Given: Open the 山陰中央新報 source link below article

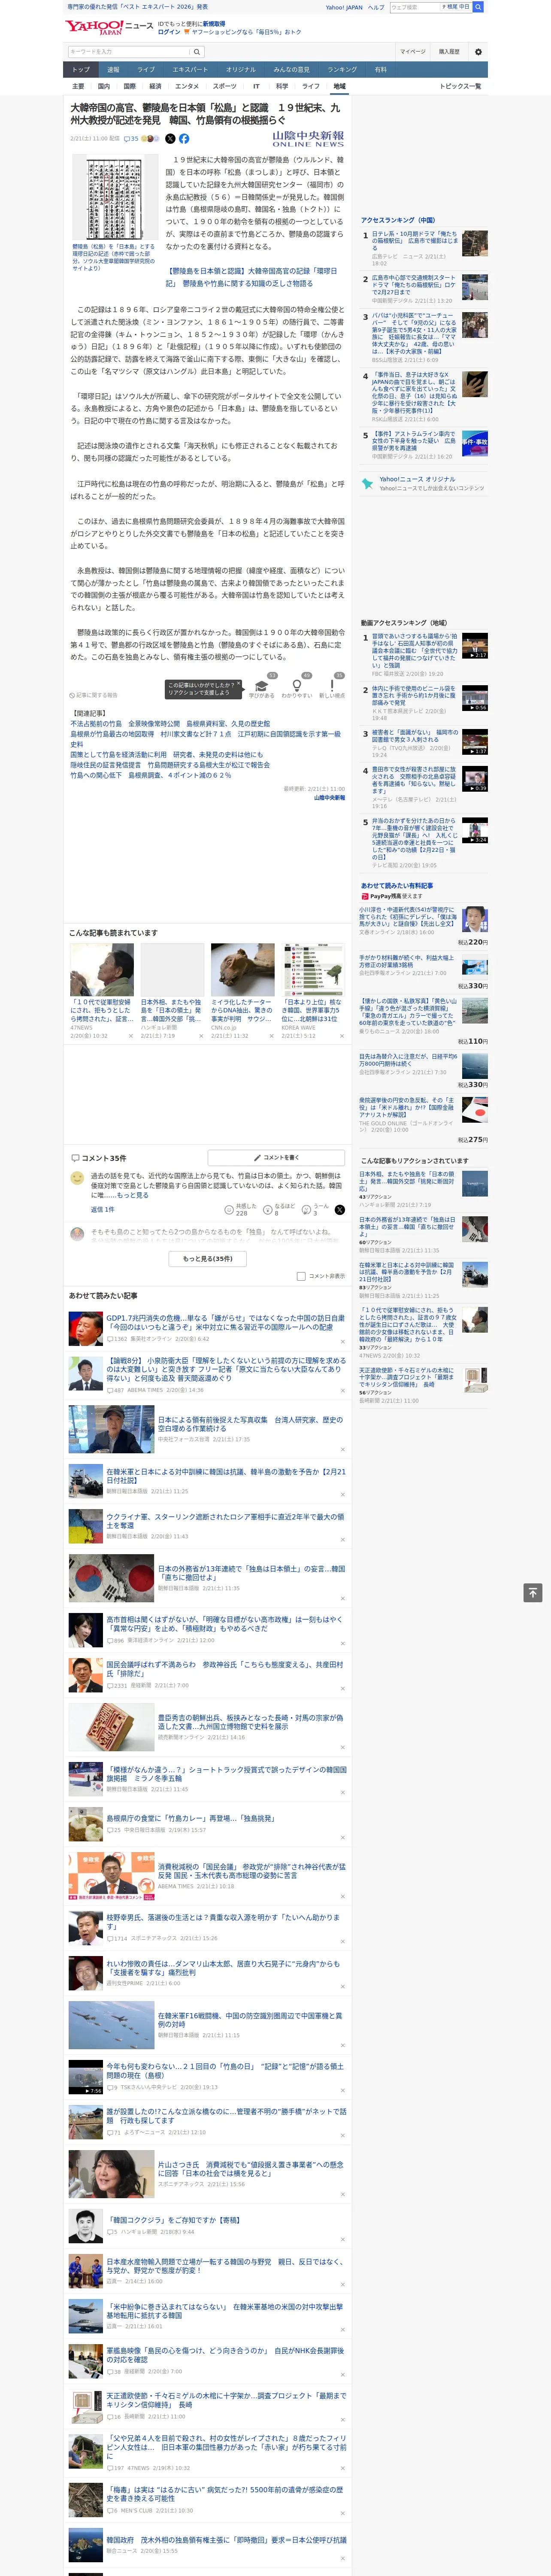Looking at the screenshot, I should [329, 798].
